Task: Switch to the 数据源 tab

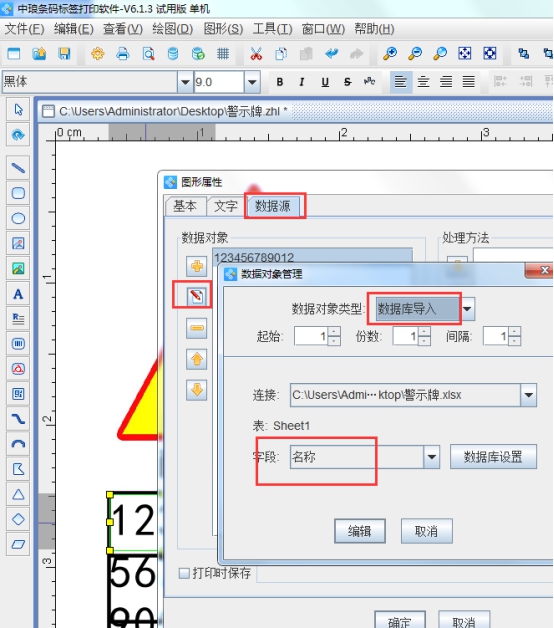Action: point(273,206)
